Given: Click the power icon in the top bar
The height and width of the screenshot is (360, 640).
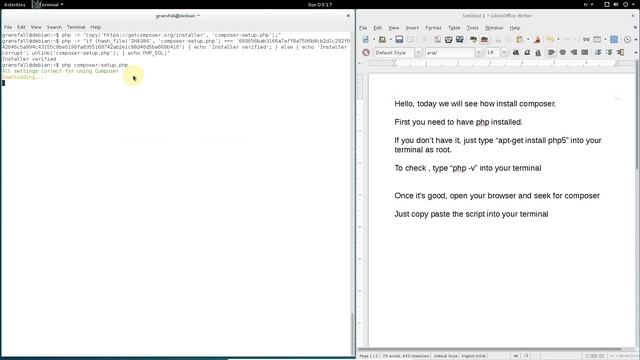Looking at the screenshot, I should point(625,4).
